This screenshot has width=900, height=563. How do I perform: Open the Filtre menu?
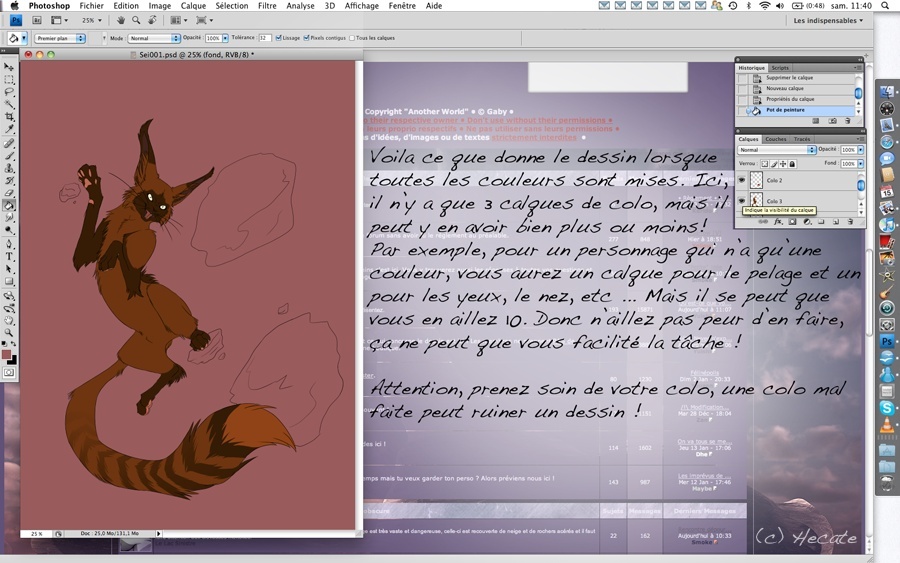(267, 6)
